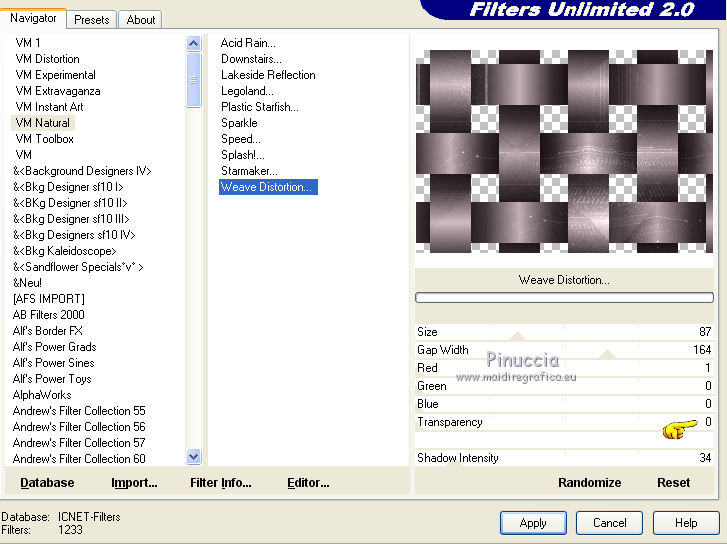Select the [AFS IMPORT] category

49,299
